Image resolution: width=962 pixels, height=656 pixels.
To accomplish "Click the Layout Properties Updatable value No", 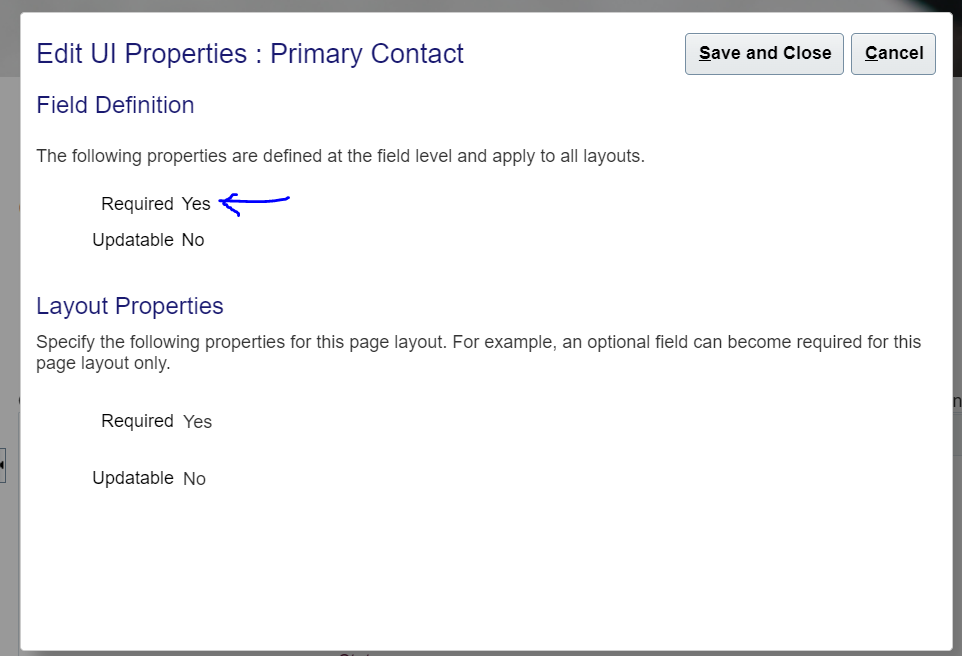I will click(194, 479).
